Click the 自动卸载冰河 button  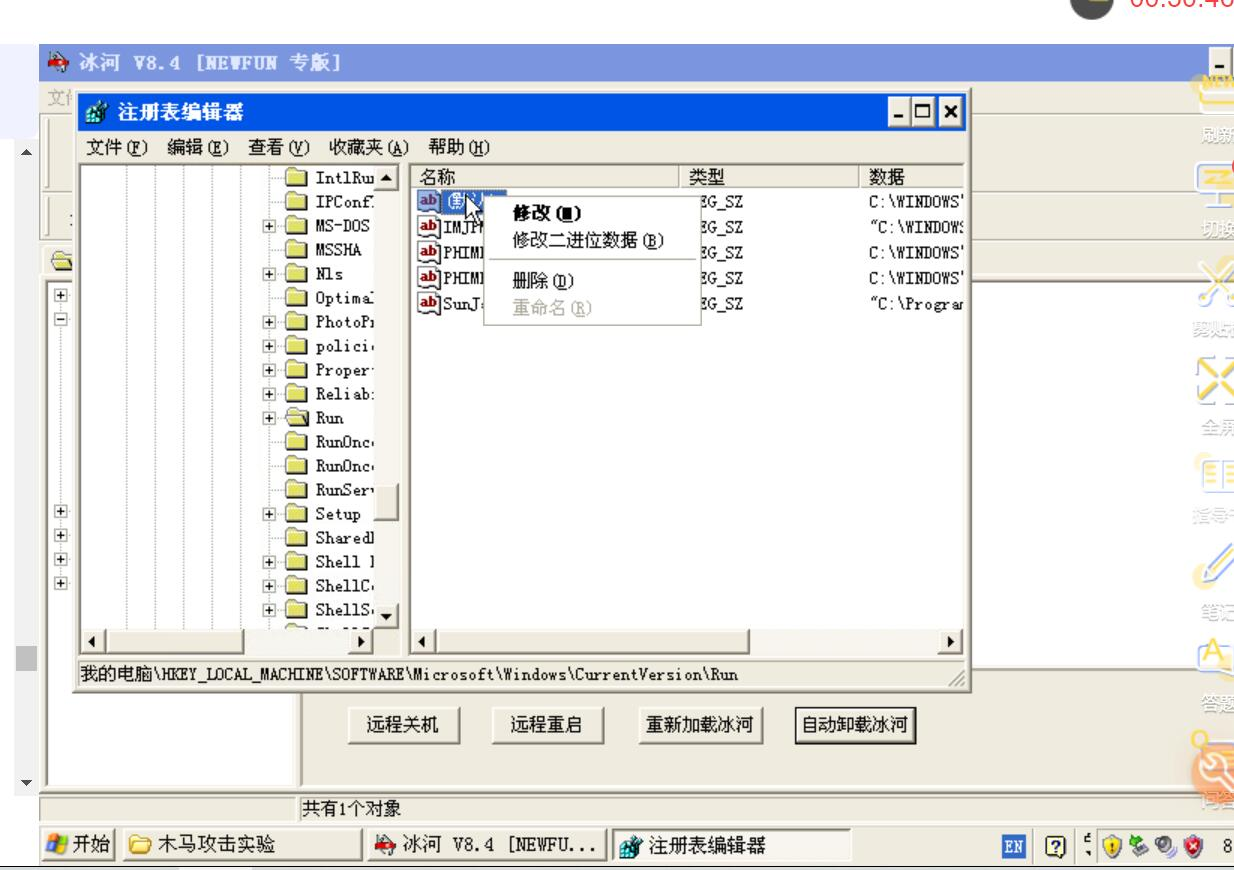[856, 724]
